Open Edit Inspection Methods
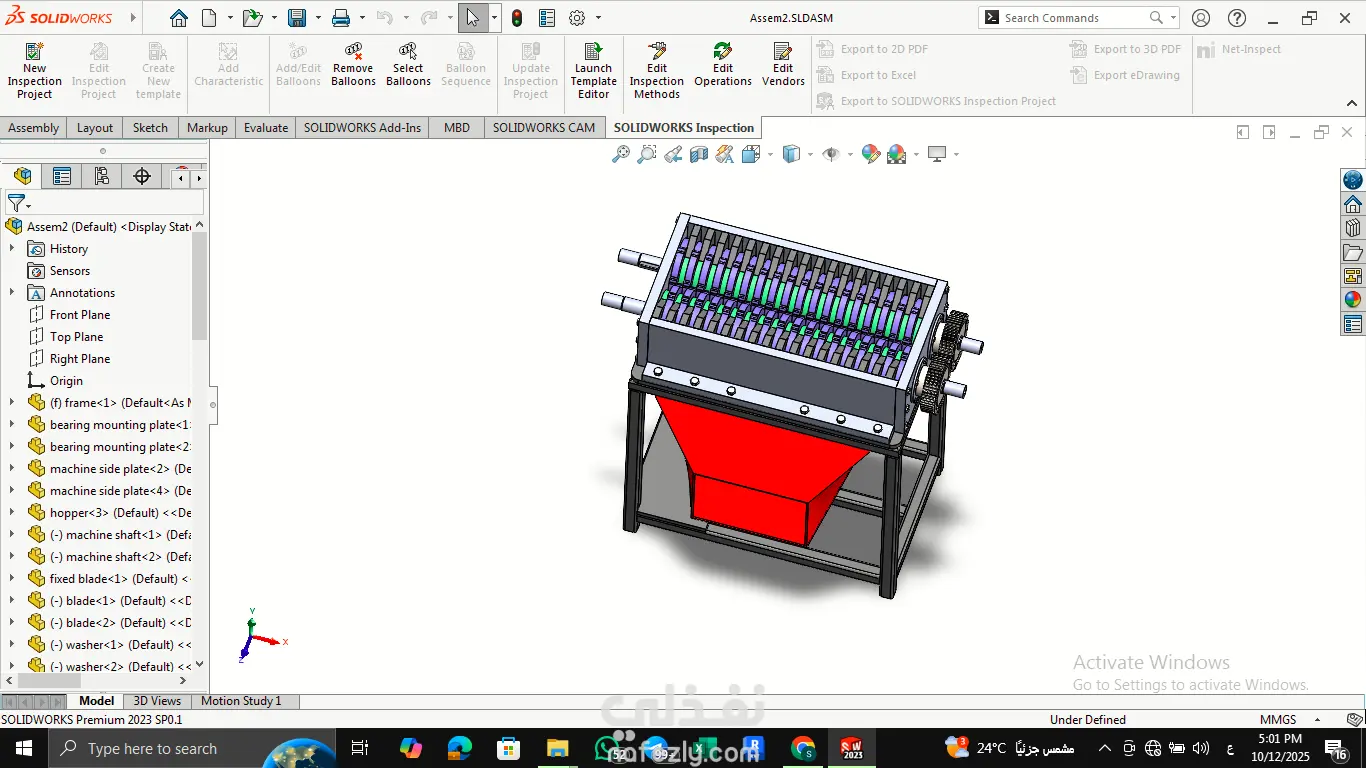Screen dimensions: 1366x768 point(657,70)
